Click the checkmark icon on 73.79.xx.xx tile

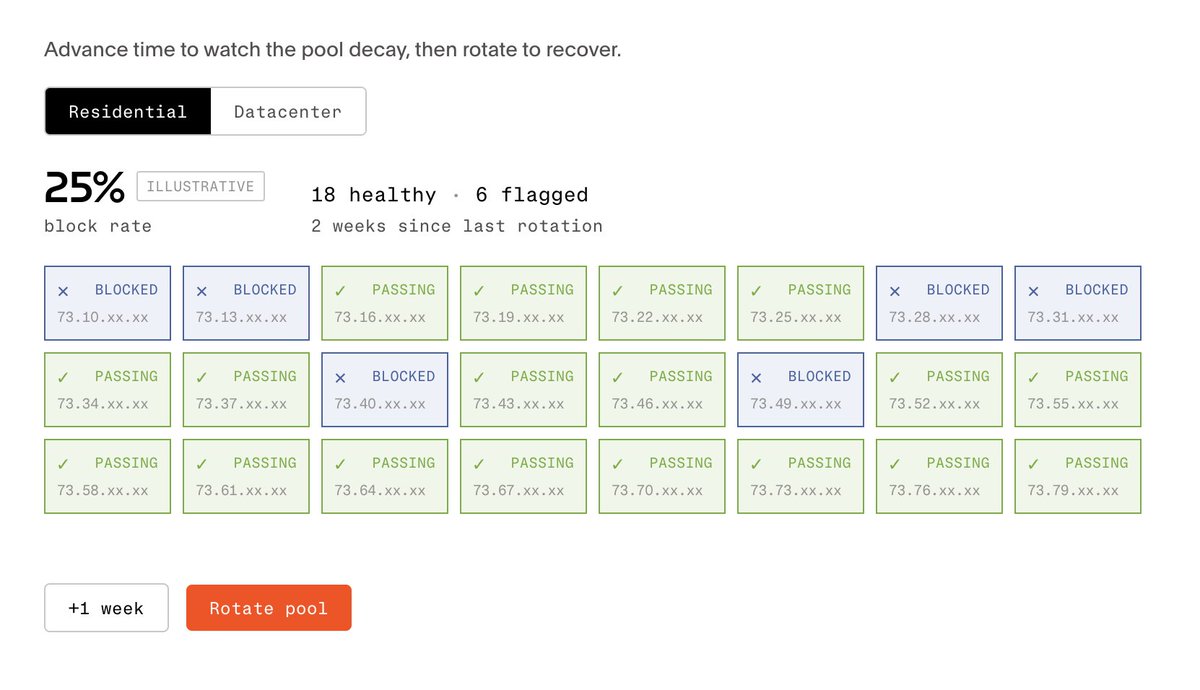1033,464
